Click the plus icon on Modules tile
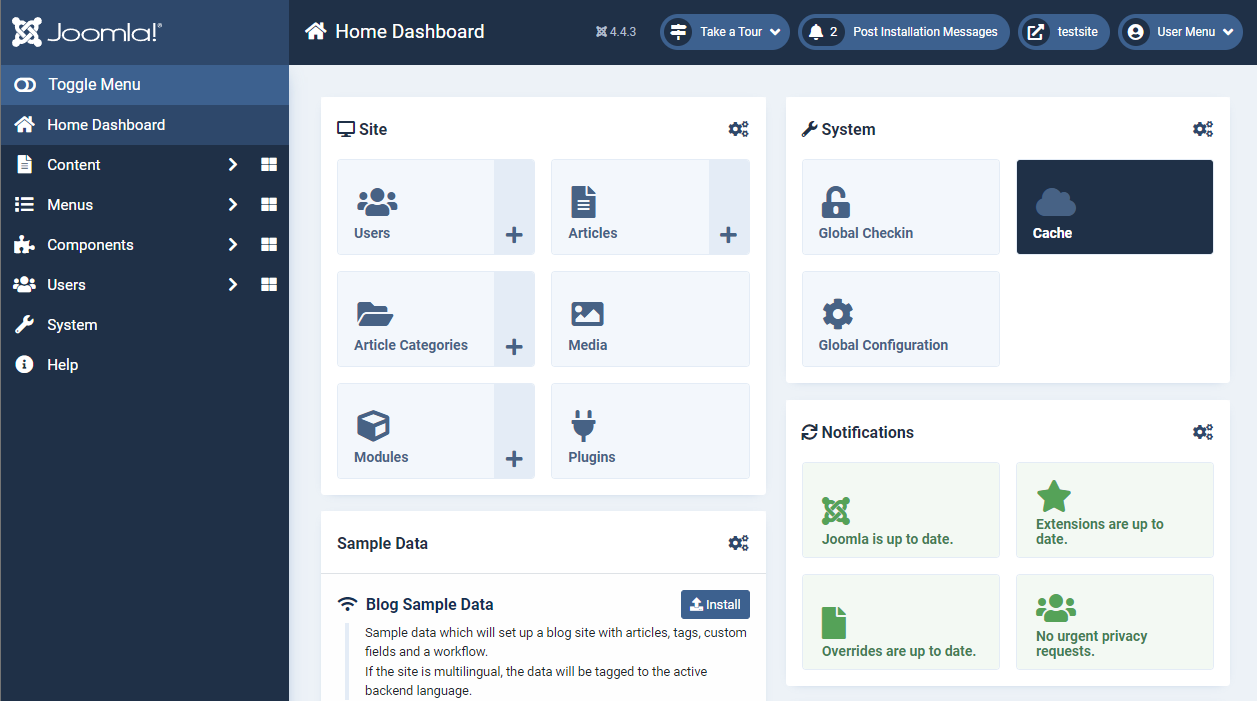The width and height of the screenshot is (1257, 701). click(x=514, y=459)
